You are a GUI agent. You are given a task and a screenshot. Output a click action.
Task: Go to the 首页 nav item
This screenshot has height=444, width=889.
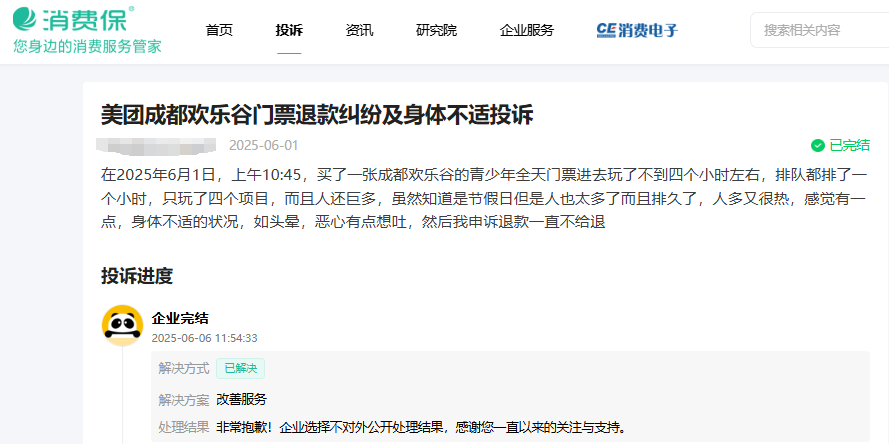tap(219, 30)
